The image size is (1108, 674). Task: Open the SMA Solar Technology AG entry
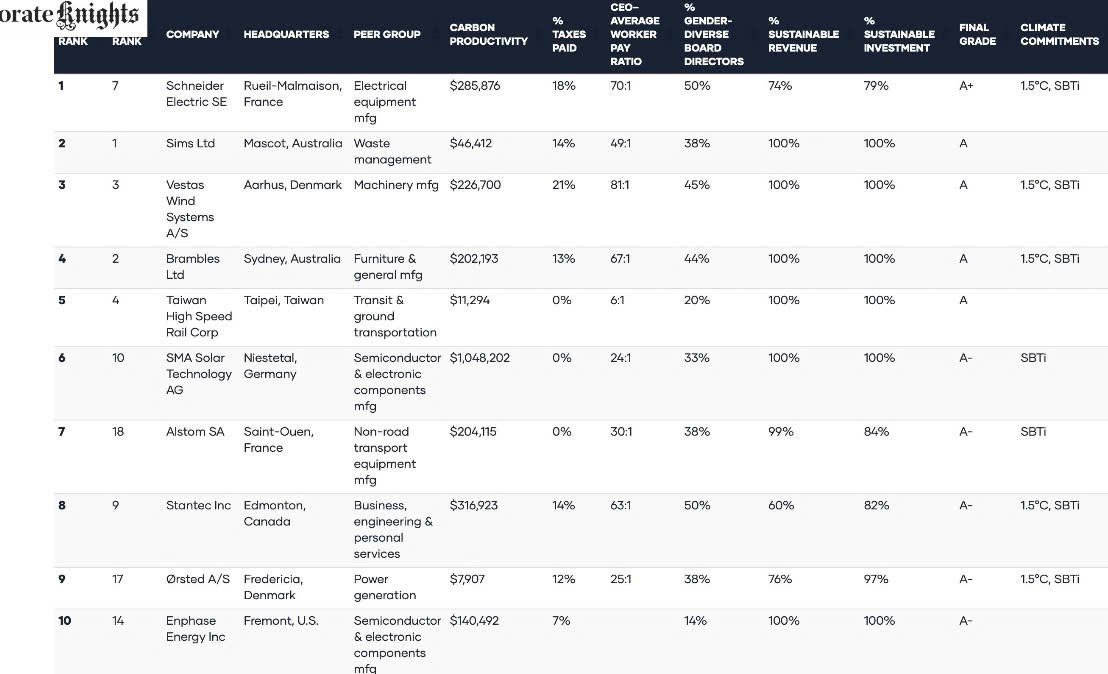pyautogui.click(x=198, y=374)
